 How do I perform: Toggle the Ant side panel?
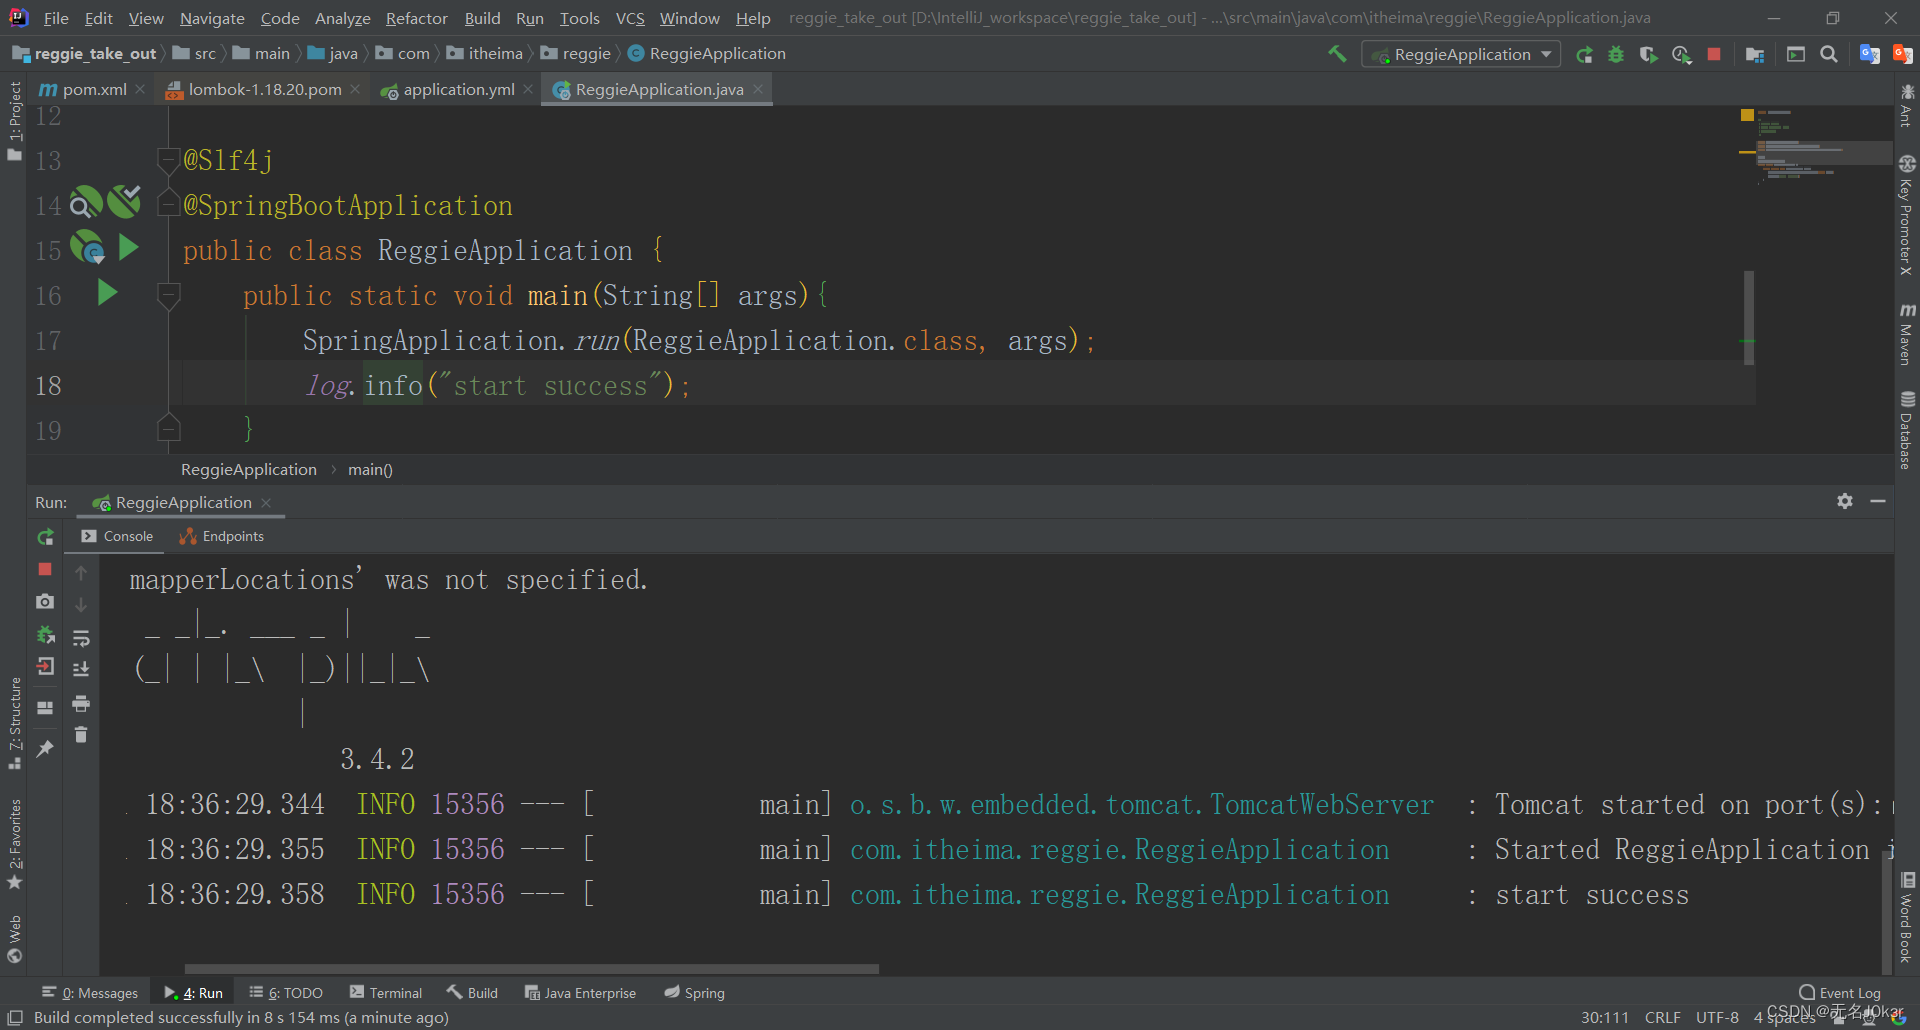click(1907, 105)
